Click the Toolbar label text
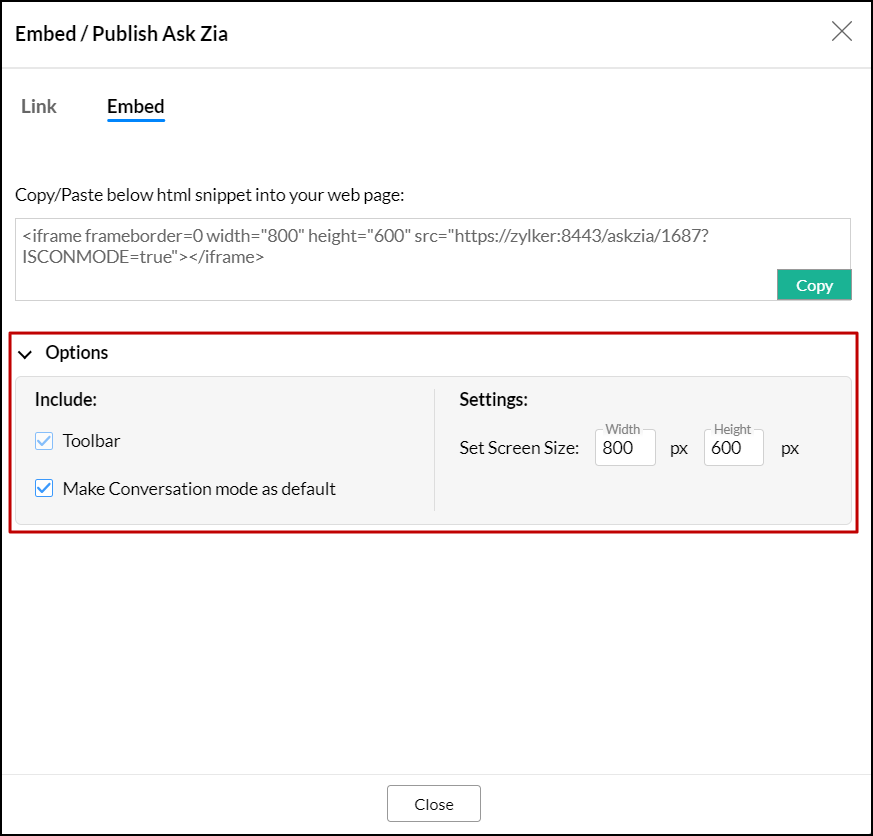The width and height of the screenshot is (873, 836). pos(91,441)
